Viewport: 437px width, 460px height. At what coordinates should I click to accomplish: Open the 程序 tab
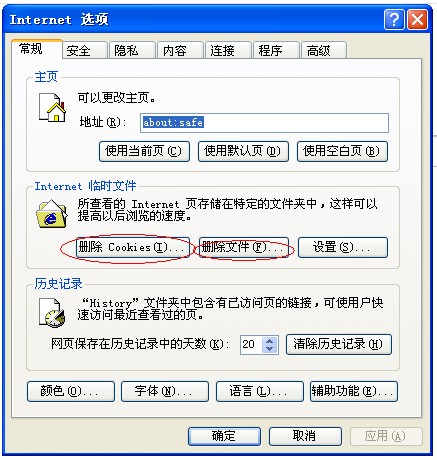pyautogui.click(x=270, y=51)
